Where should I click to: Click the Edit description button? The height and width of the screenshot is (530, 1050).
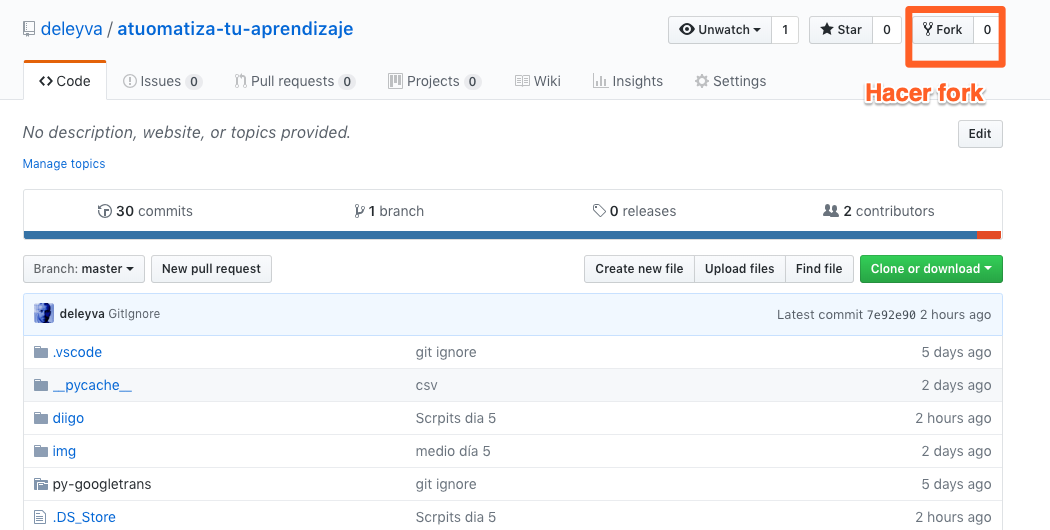[x=979, y=134]
